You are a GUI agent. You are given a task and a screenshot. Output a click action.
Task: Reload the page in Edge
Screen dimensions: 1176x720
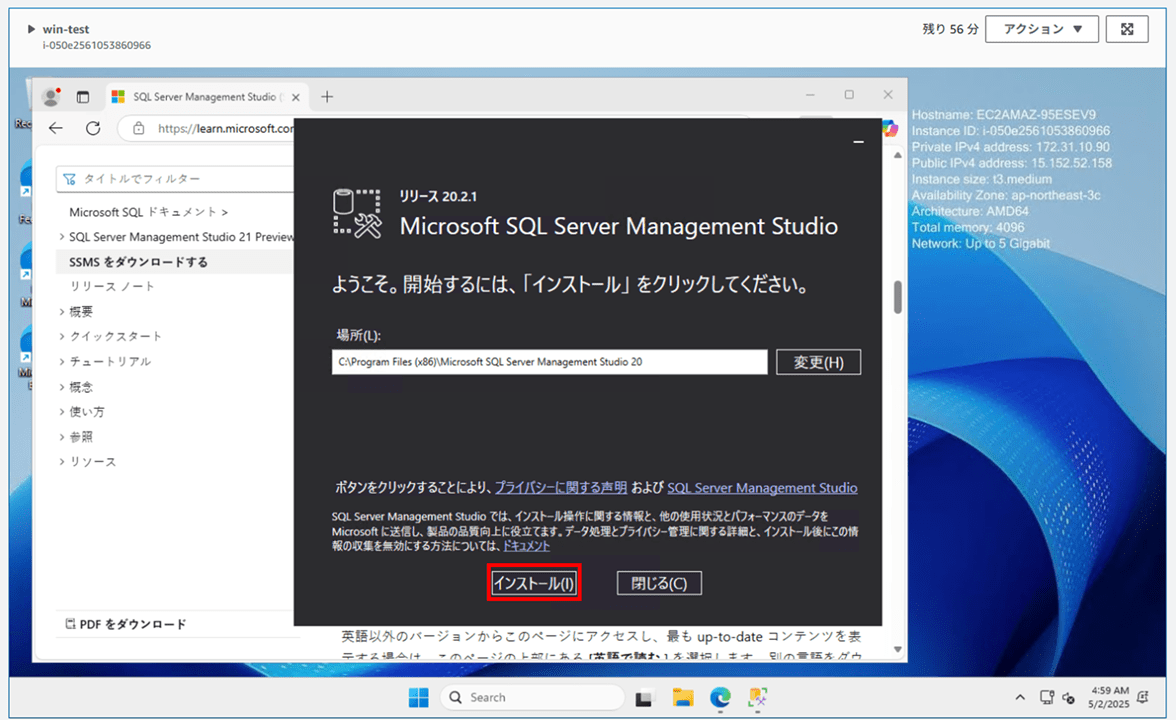click(x=93, y=128)
